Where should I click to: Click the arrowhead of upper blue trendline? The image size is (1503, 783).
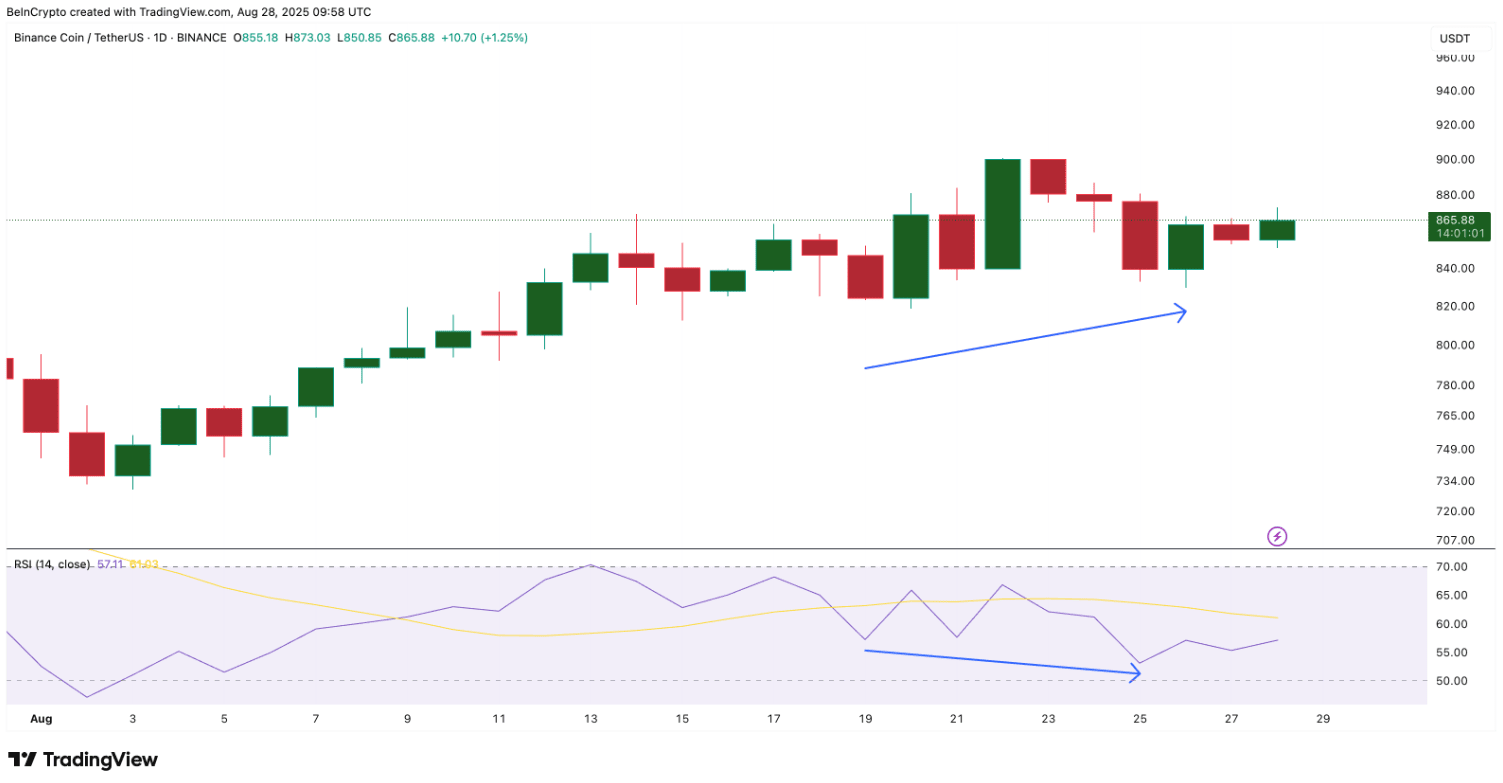(x=1180, y=313)
